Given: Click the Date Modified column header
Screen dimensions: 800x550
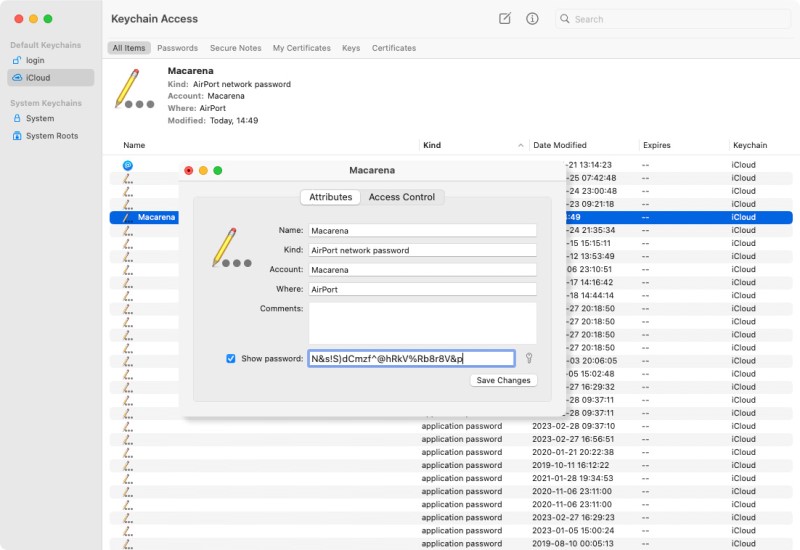Looking at the screenshot, I should [x=560, y=145].
